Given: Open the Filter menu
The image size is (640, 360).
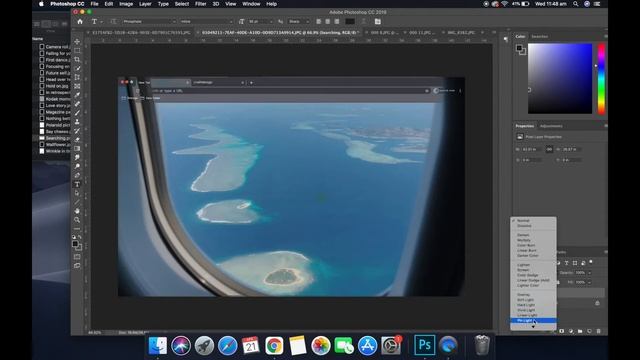Looking at the screenshot, I should point(200,4).
